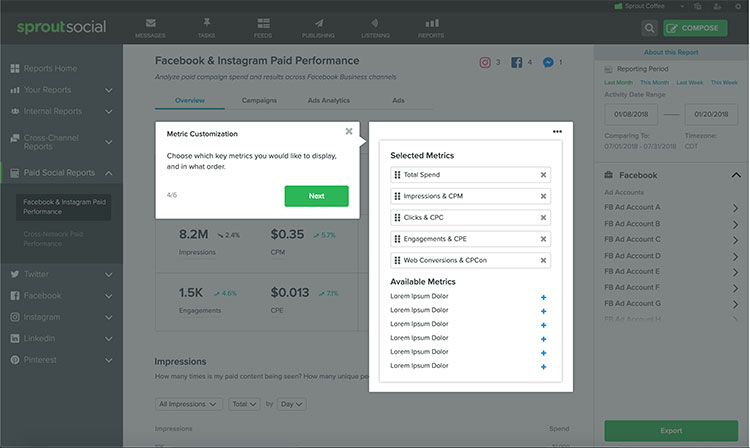
Task: Remove Web Conversions & CPCon metric
Action: (543, 261)
